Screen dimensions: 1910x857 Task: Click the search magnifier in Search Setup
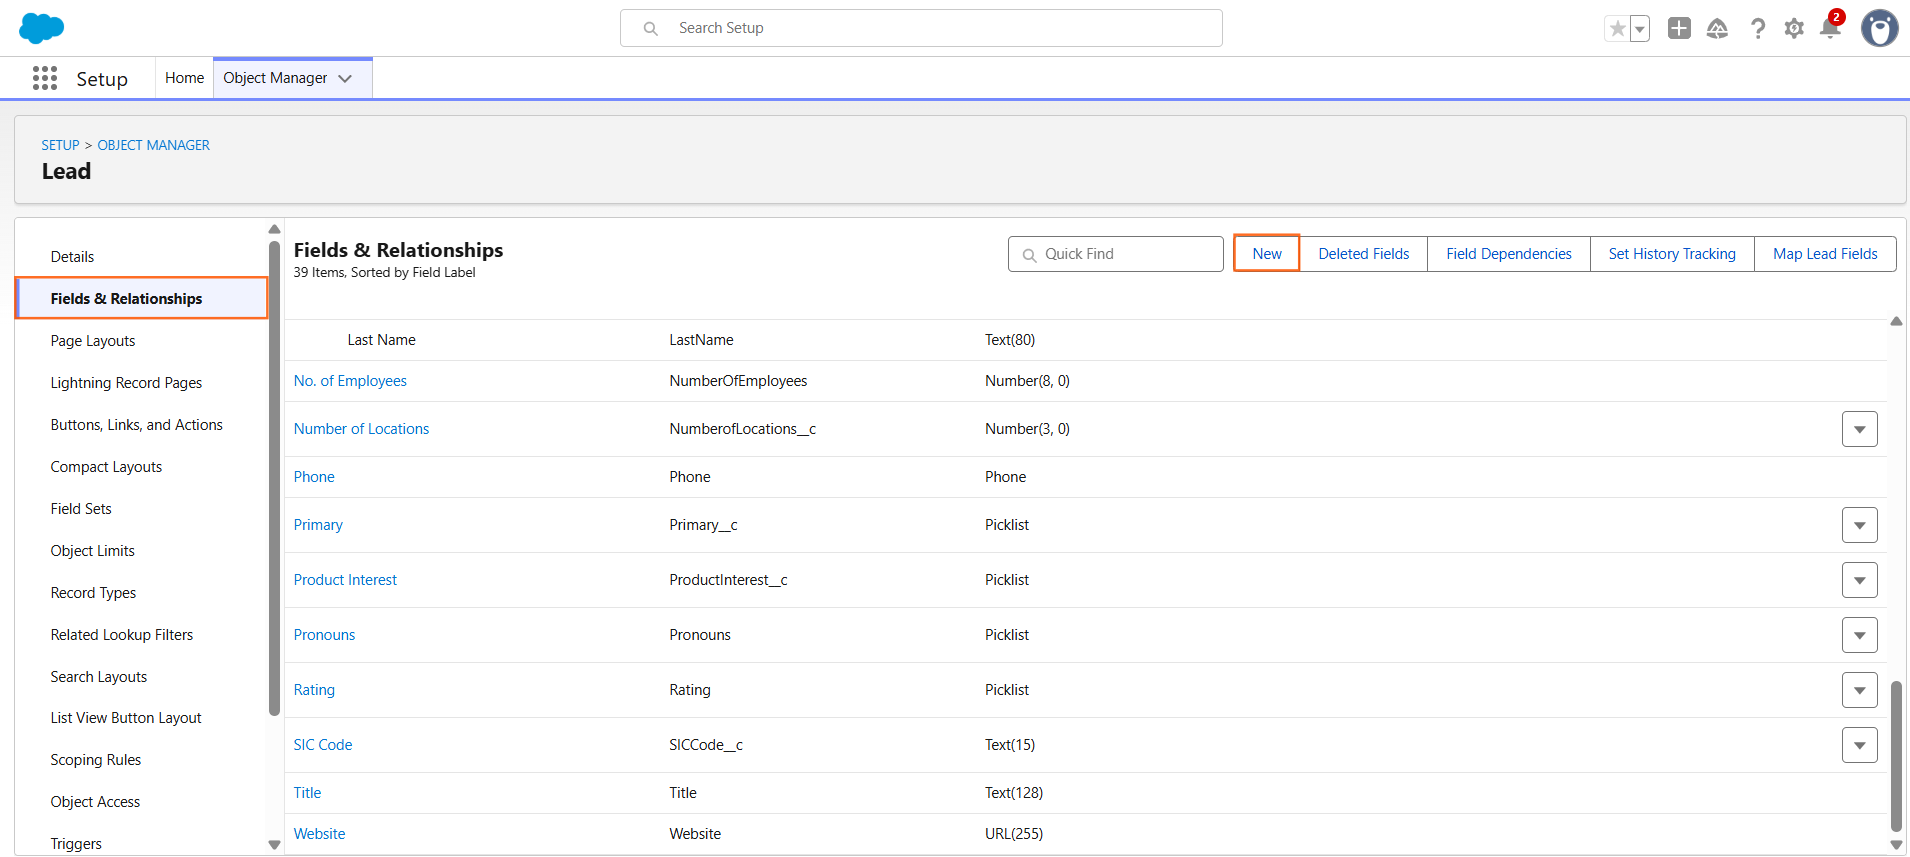tap(650, 28)
